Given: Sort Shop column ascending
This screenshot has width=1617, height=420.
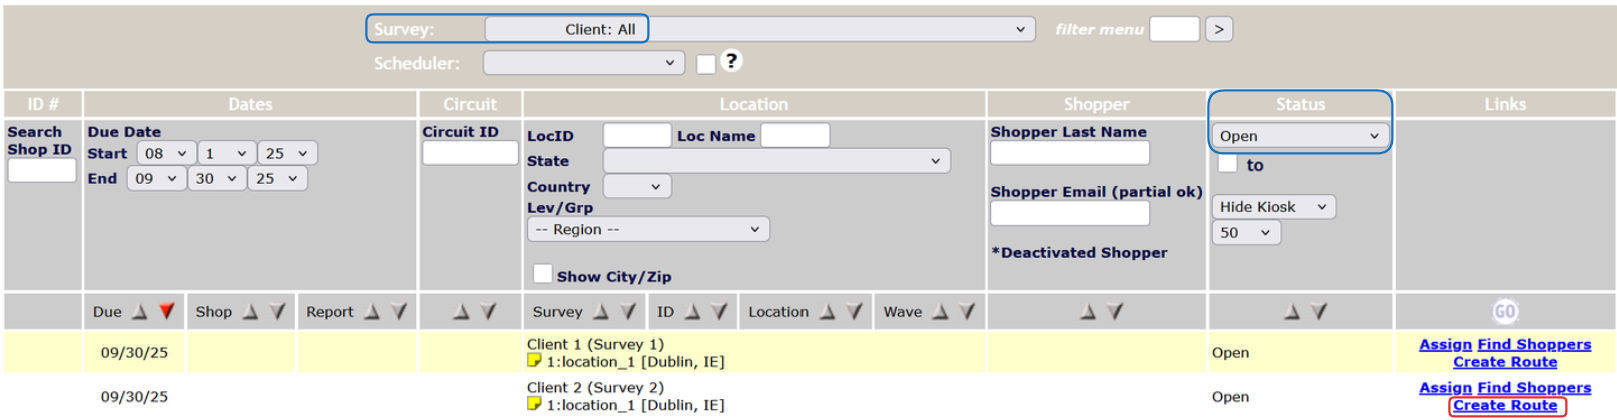Looking at the screenshot, I should coord(250,312).
